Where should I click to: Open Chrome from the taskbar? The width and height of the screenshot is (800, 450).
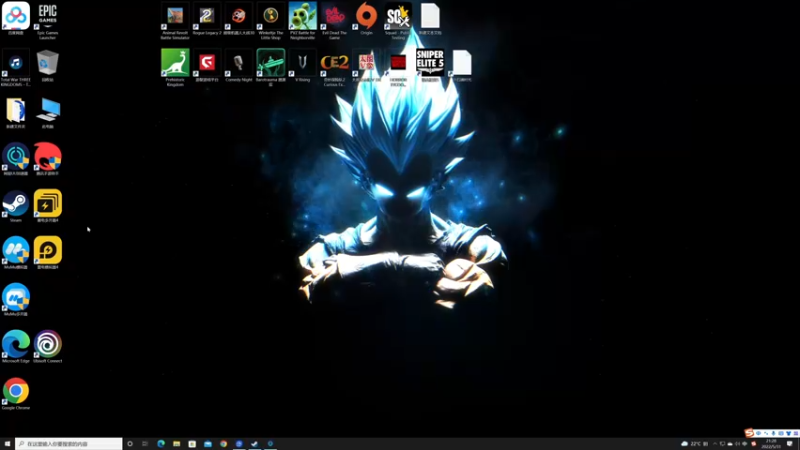[223, 444]
